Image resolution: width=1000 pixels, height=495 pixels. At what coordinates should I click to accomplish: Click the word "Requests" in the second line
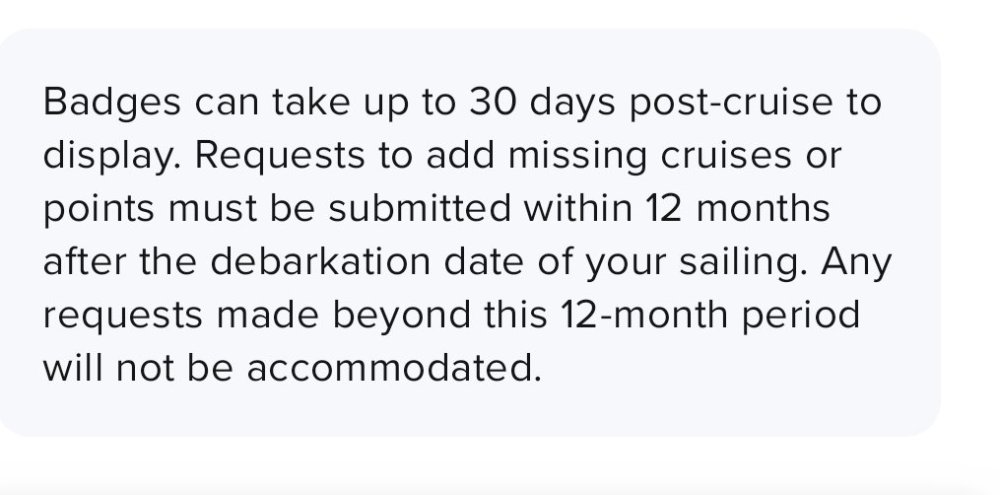point(279,157)
